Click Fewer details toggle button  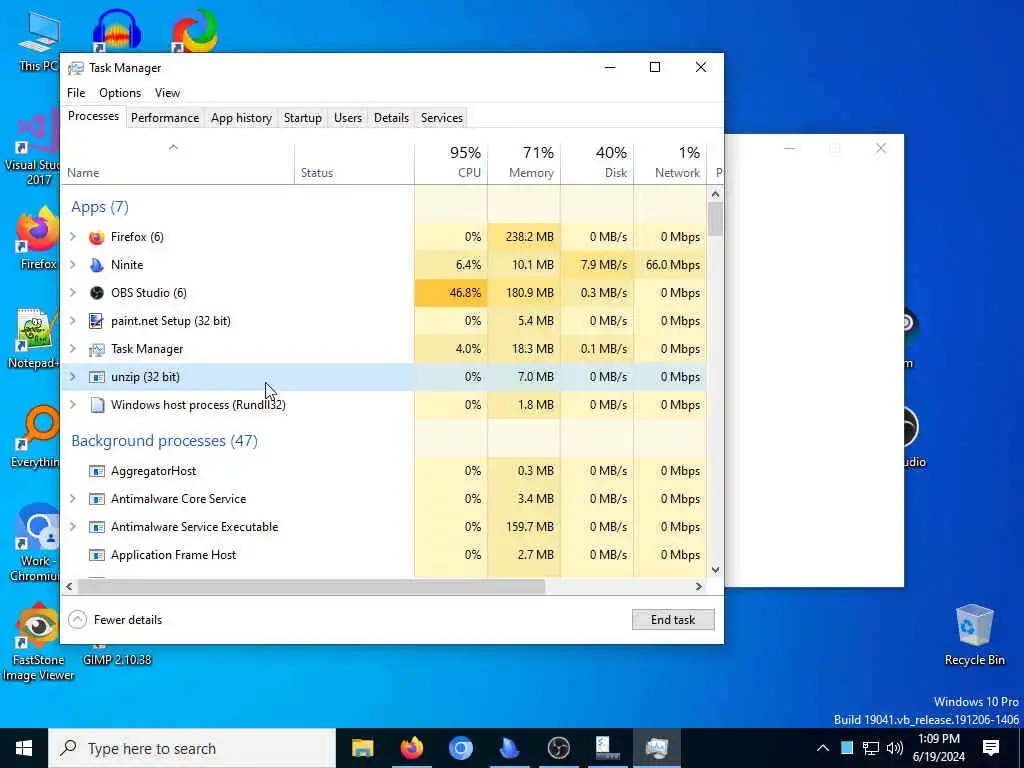[x=116, y=620]
